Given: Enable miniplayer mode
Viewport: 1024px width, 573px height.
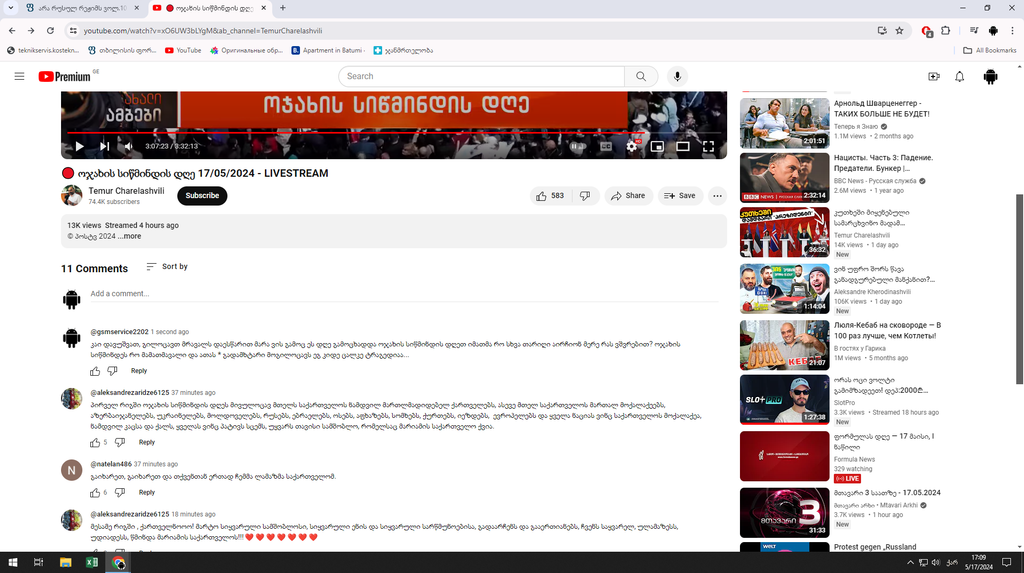Looking at the screenshot, I should tap(657, 146).
